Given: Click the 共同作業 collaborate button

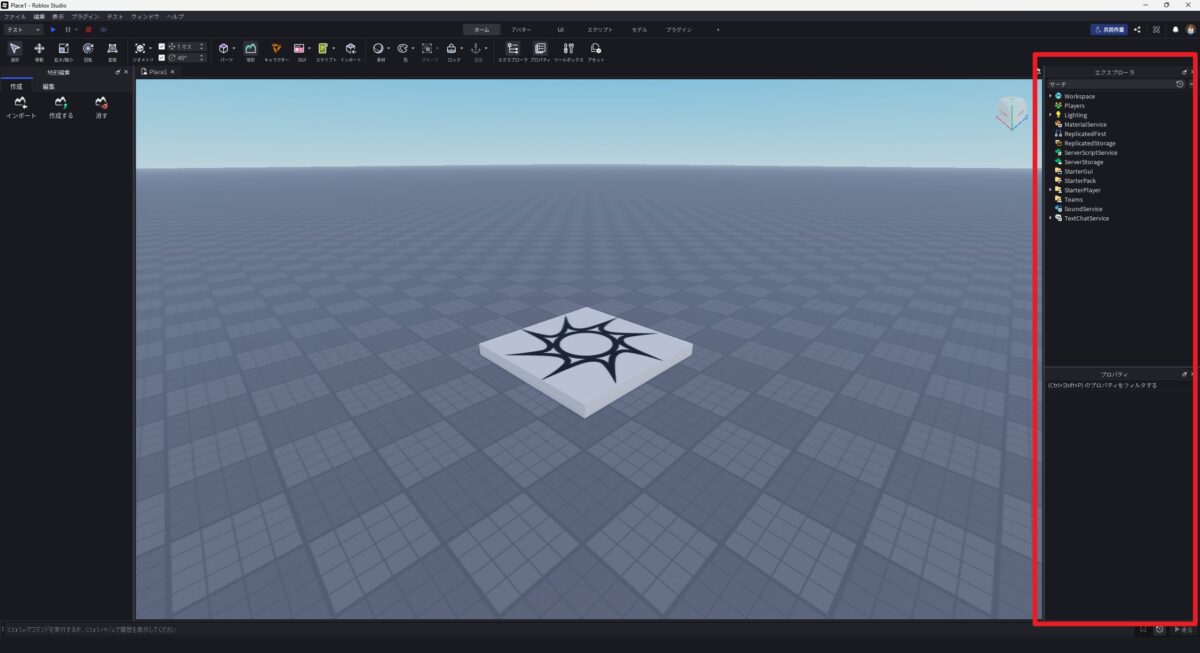Looking at the screenshot, I should (1109, 30).
